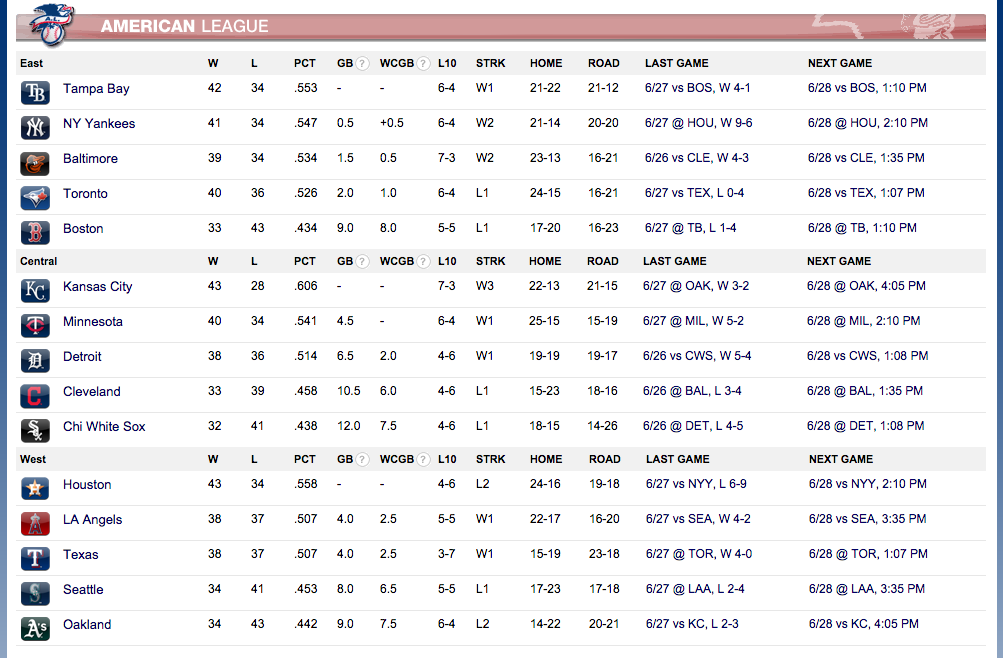1003x658 pixels.
Task: Open Minnesota next game 6/28 @ MIL
Action: tap(864, 321)
